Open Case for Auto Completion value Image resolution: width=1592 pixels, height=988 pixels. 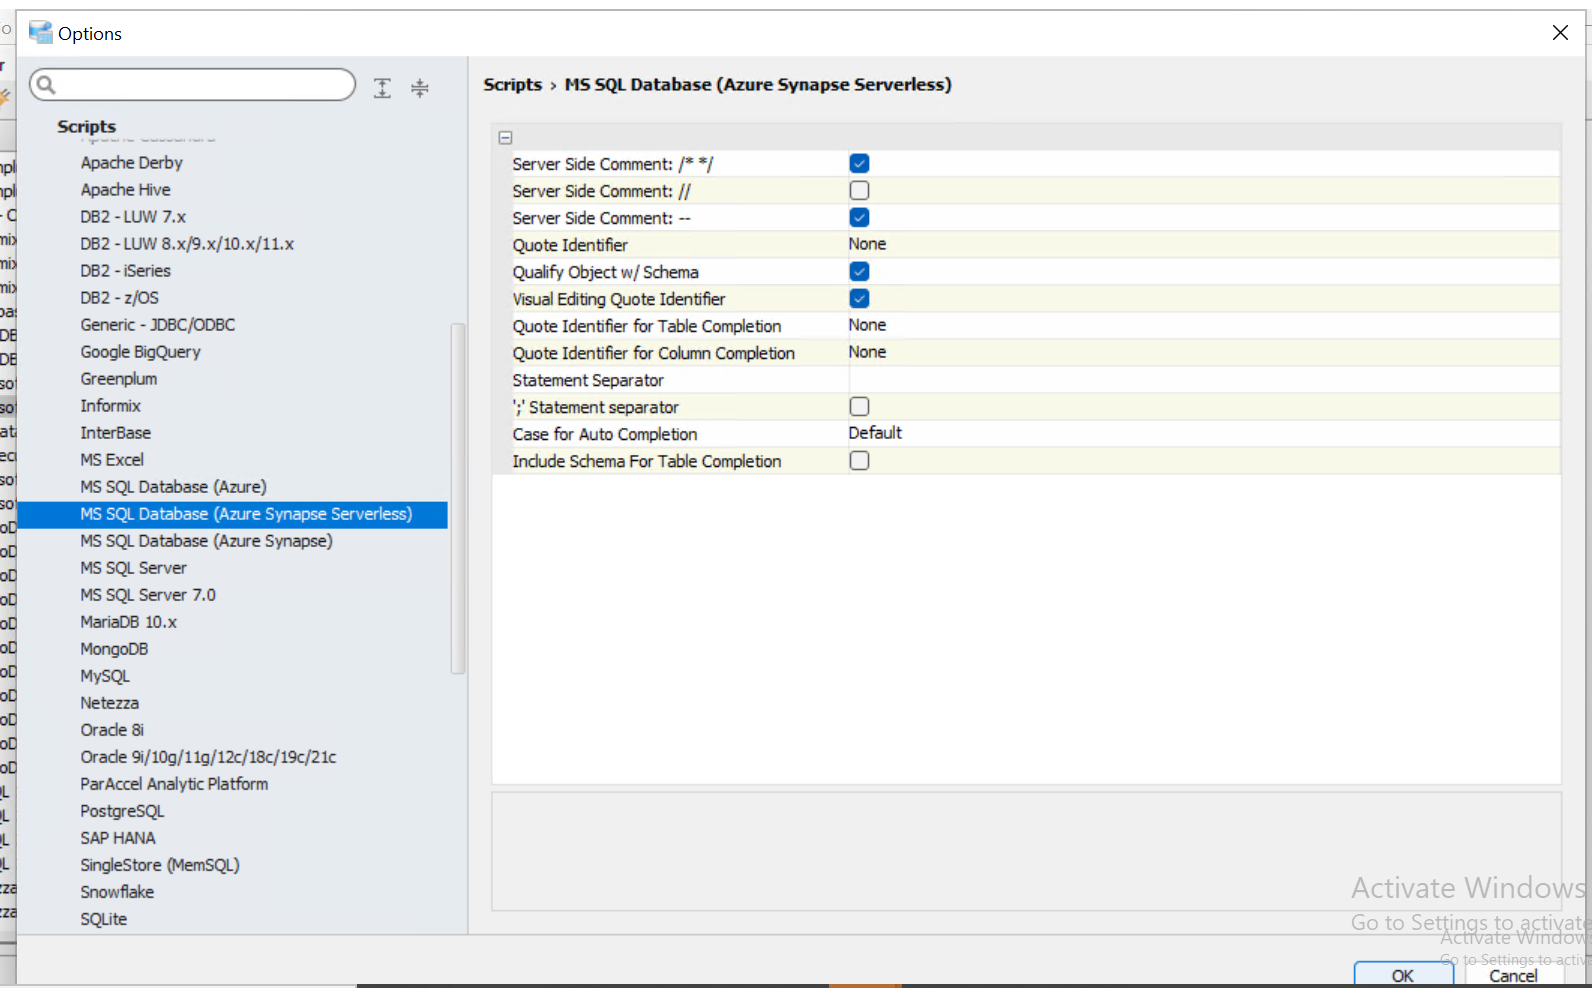pyautogui.click(x=1204, y=433)
